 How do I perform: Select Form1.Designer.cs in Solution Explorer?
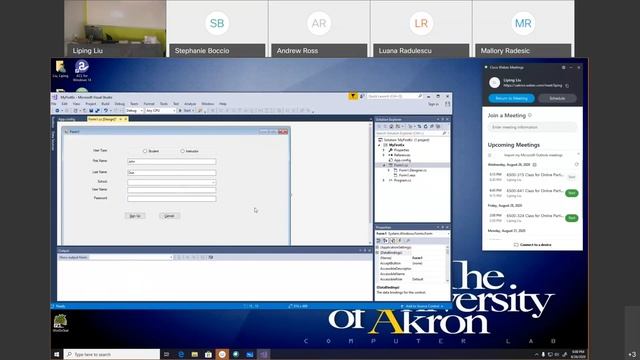pos(412,170)
